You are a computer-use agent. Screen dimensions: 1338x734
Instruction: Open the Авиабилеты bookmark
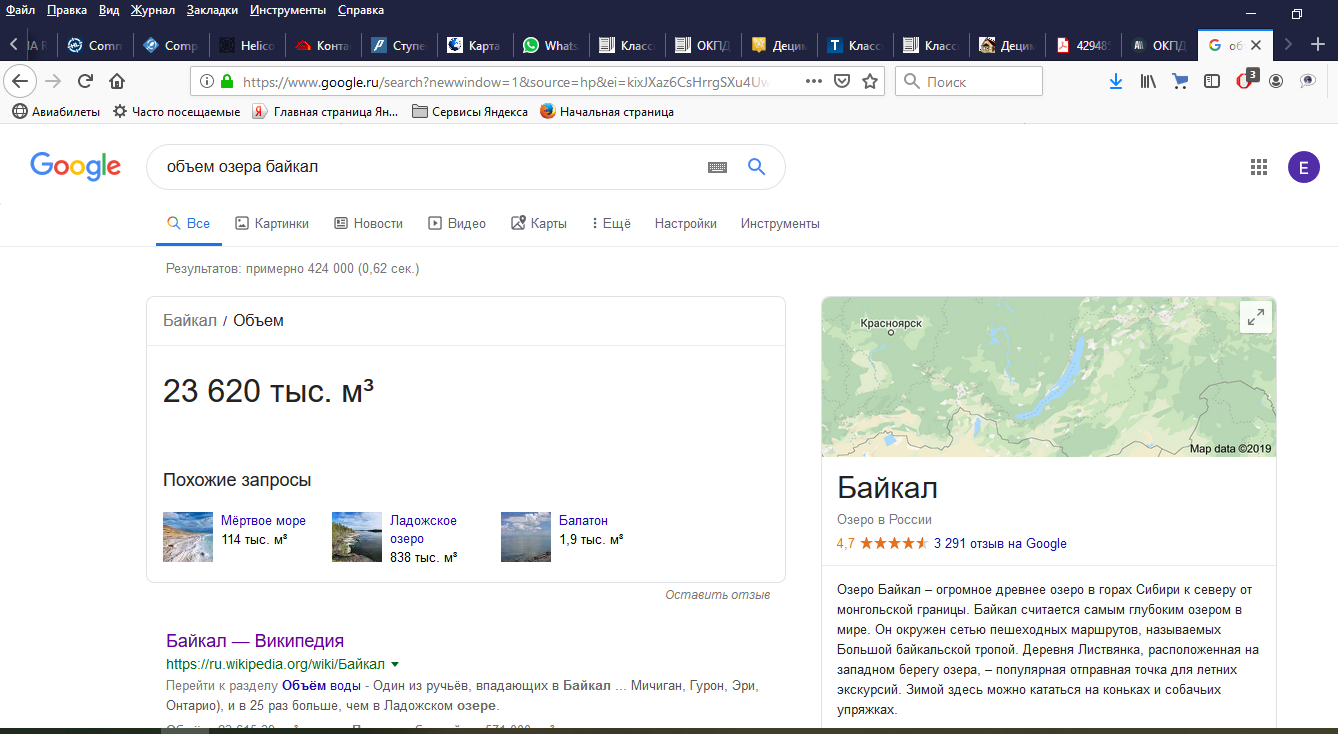(x=56, y=112)
